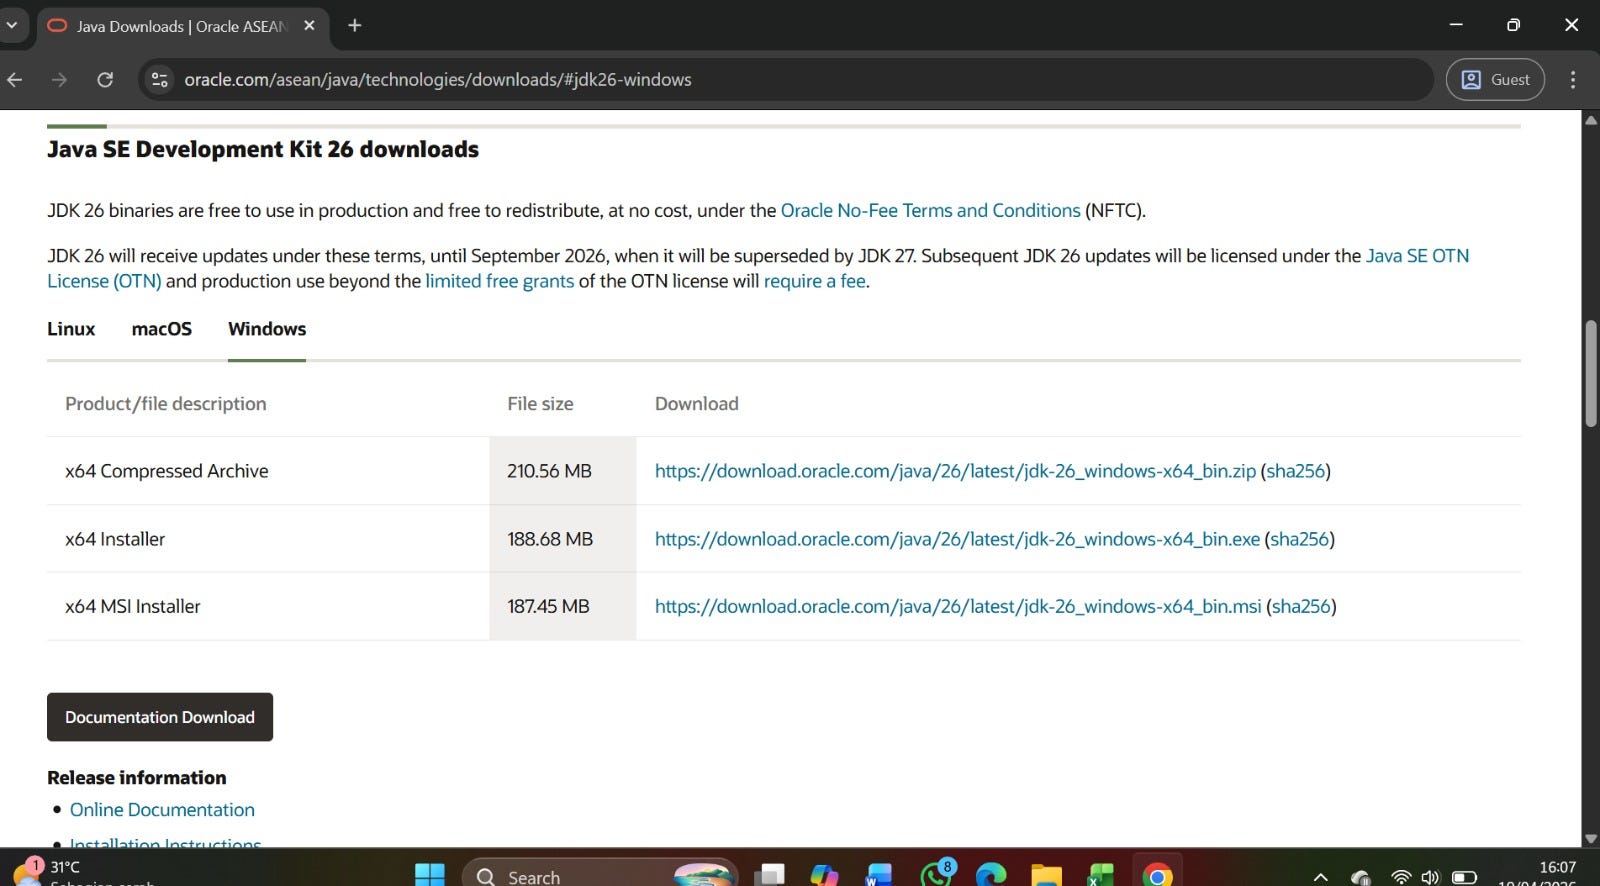The image size is (1600, 886).
Task: Select the Windows tab
Action: coord(267,329)
